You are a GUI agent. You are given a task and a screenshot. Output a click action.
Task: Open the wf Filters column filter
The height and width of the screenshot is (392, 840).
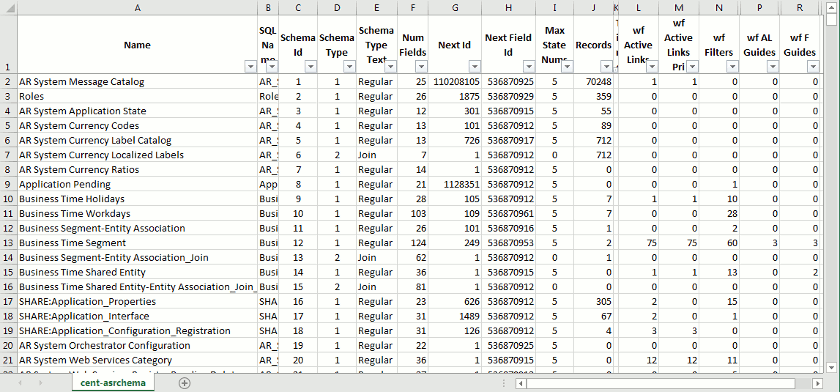pos(732,66)
